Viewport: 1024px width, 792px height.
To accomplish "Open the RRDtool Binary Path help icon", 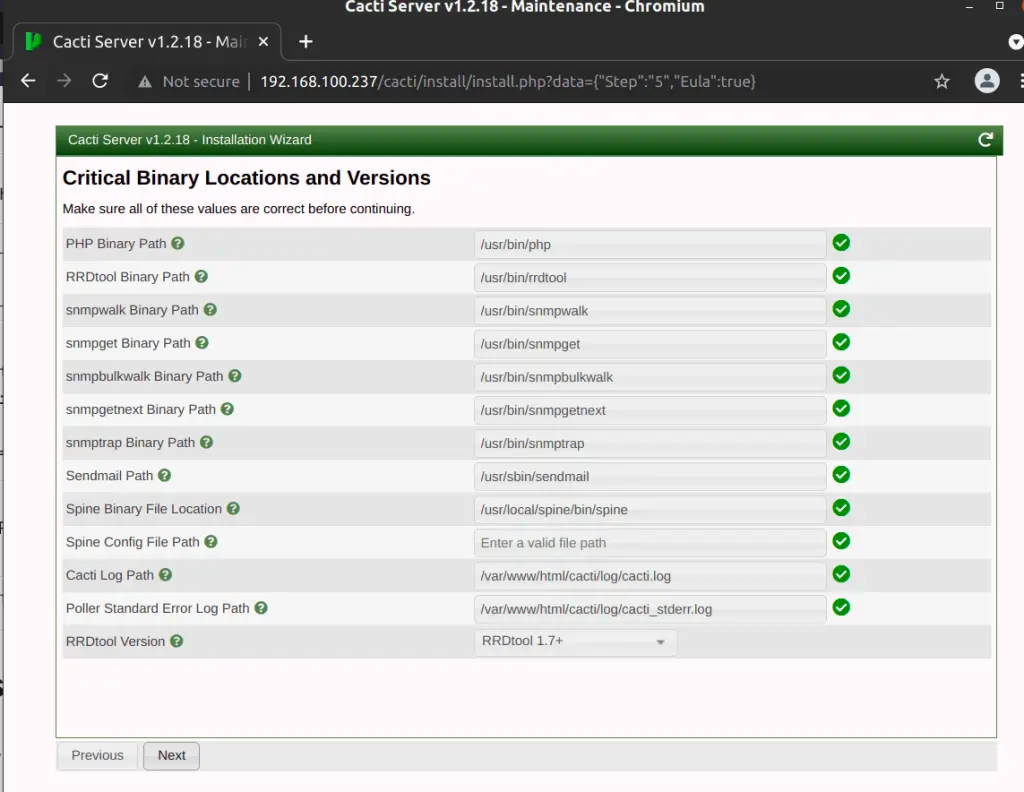I will click(202, 276).
